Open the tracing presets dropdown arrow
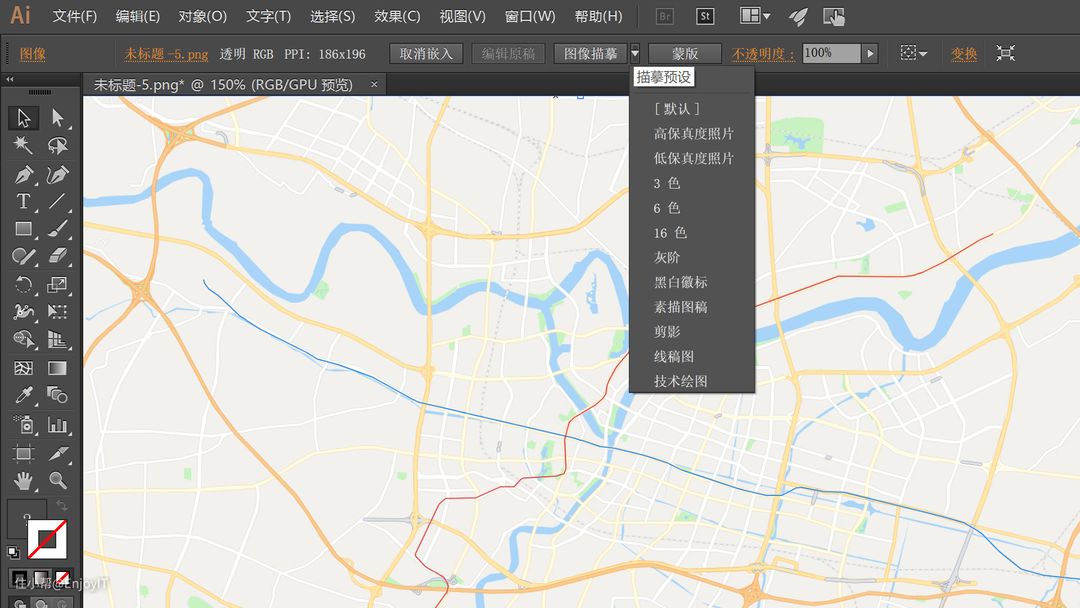The image size is (1080, 608). click(x=634, y=54)
